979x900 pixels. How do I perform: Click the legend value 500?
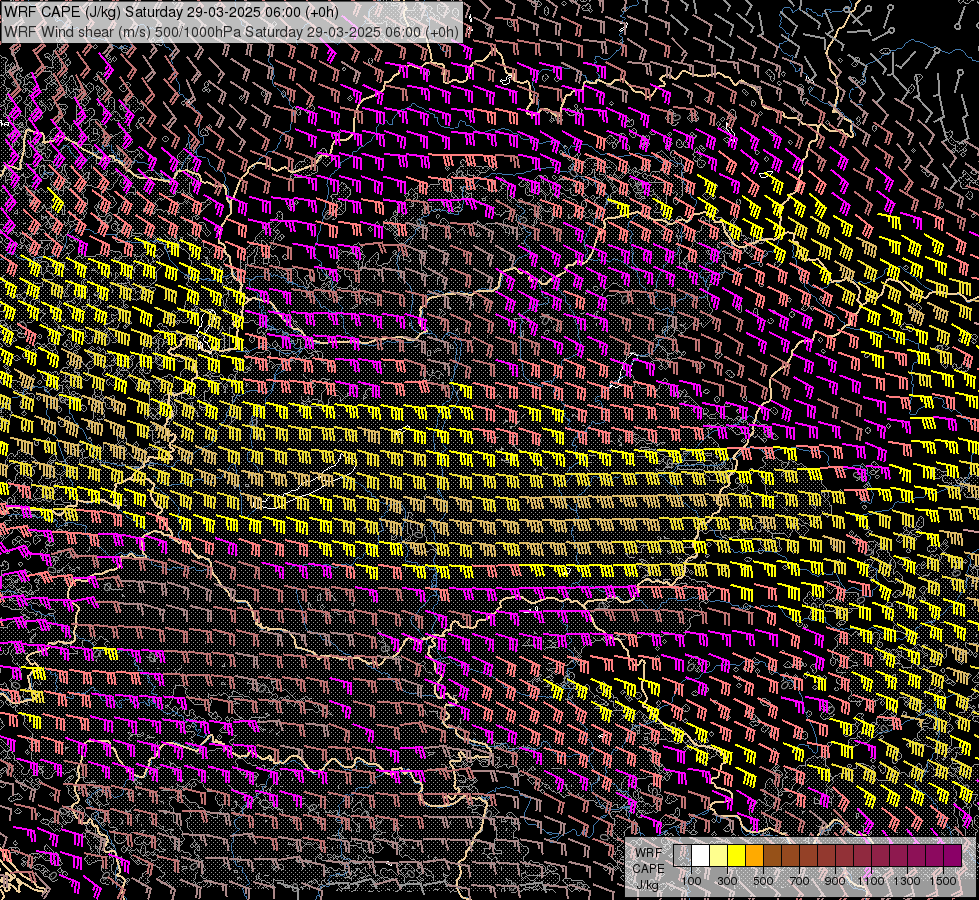point(763,881)
